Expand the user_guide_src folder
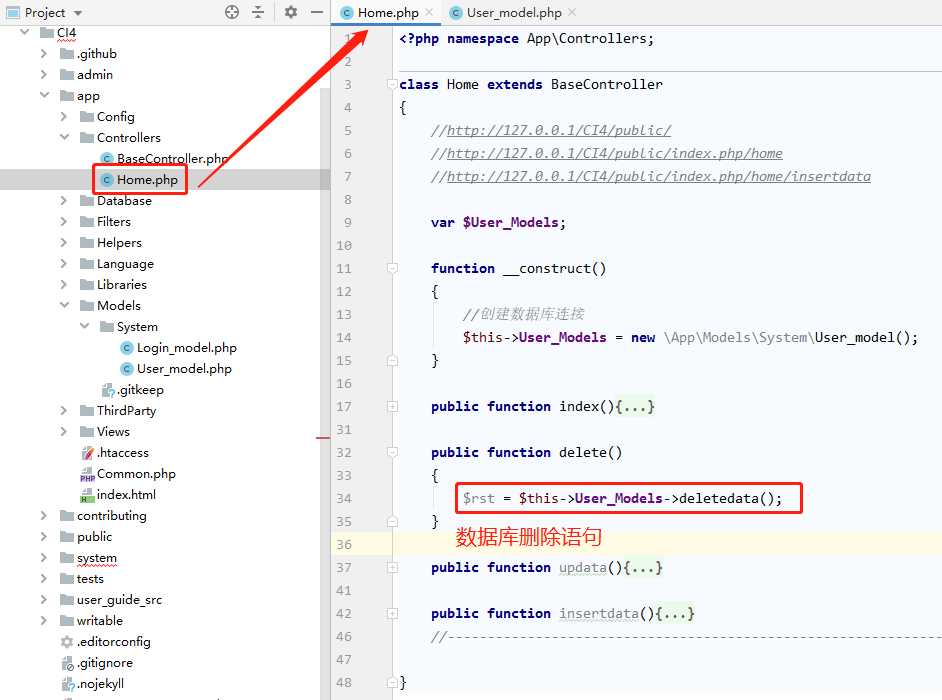 (44, 600)
